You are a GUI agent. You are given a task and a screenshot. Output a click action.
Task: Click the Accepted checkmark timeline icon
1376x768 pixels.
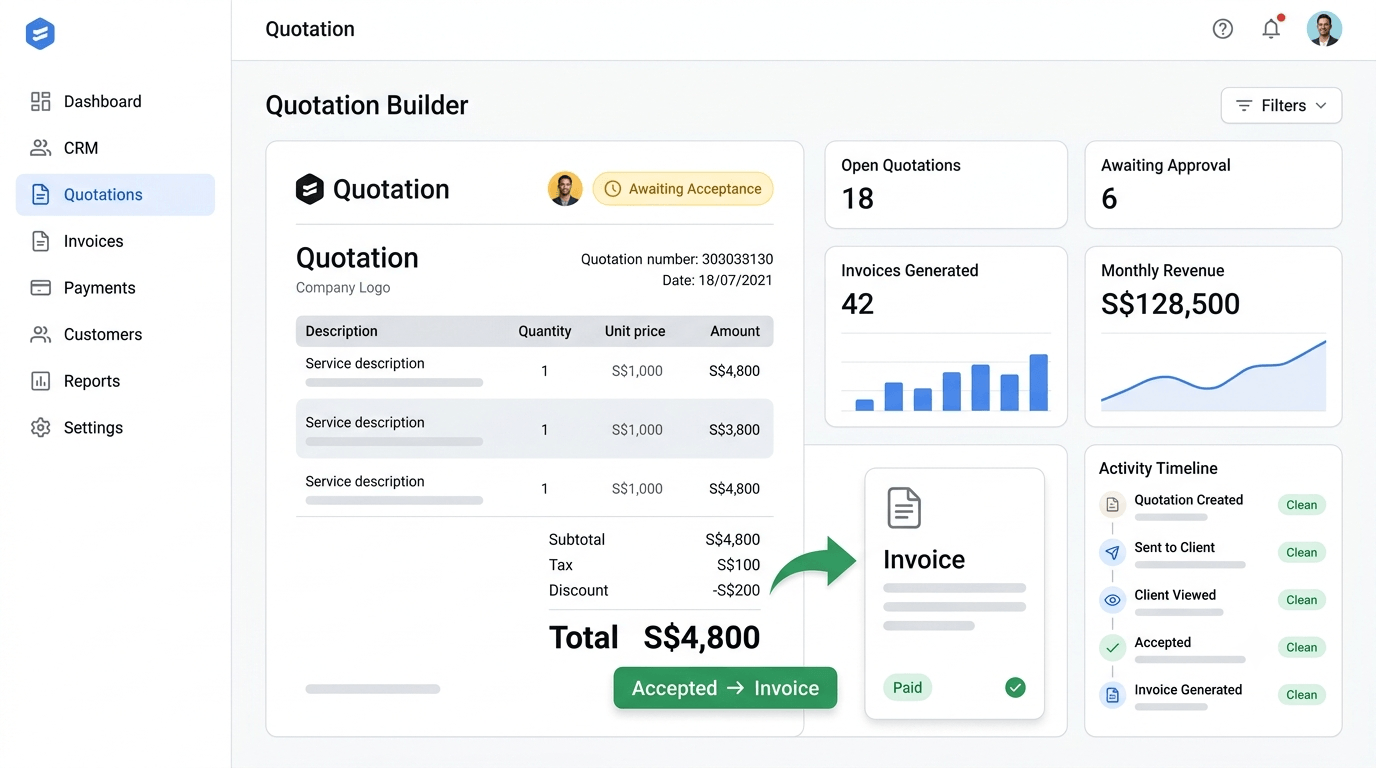[x=1112, y=648]
